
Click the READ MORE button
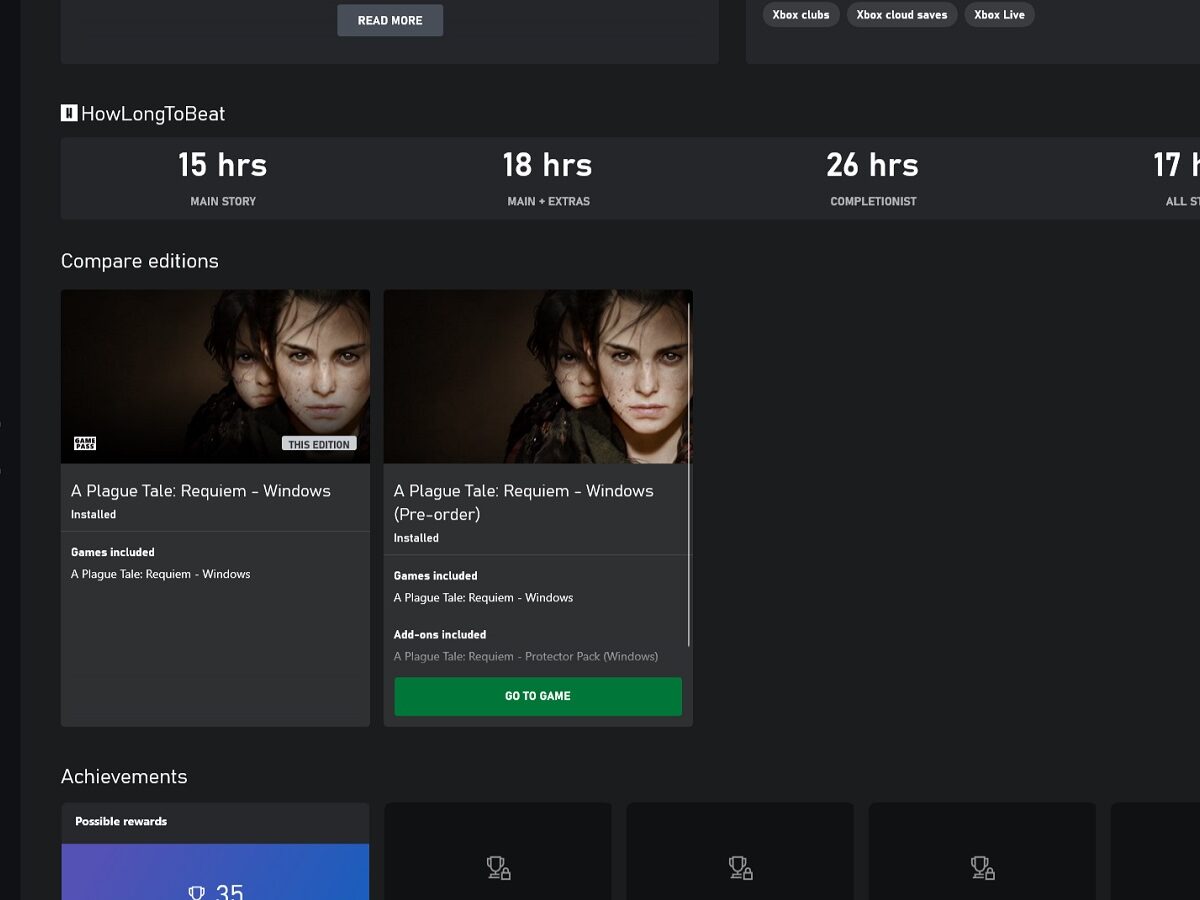pos(390,19)
